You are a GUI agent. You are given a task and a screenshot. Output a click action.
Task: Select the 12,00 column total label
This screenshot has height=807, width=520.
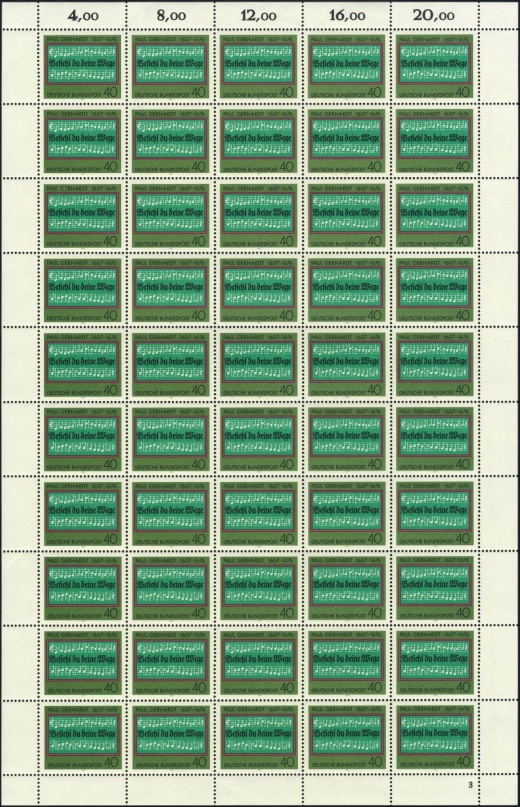click(x=259, y=15)
